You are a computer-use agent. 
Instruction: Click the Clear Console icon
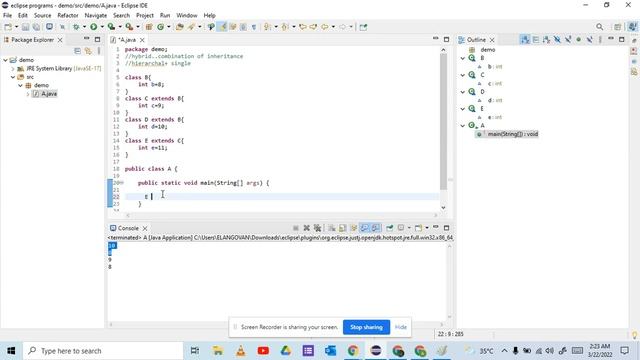(x=332, y=228)
